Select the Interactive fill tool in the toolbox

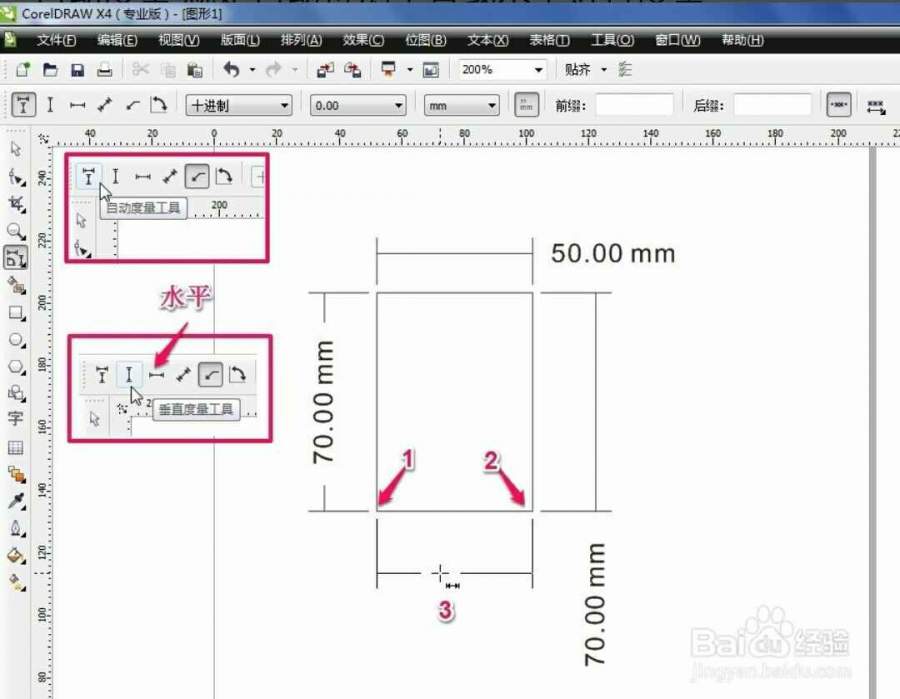pyautogui.click(x=16, y=582)
